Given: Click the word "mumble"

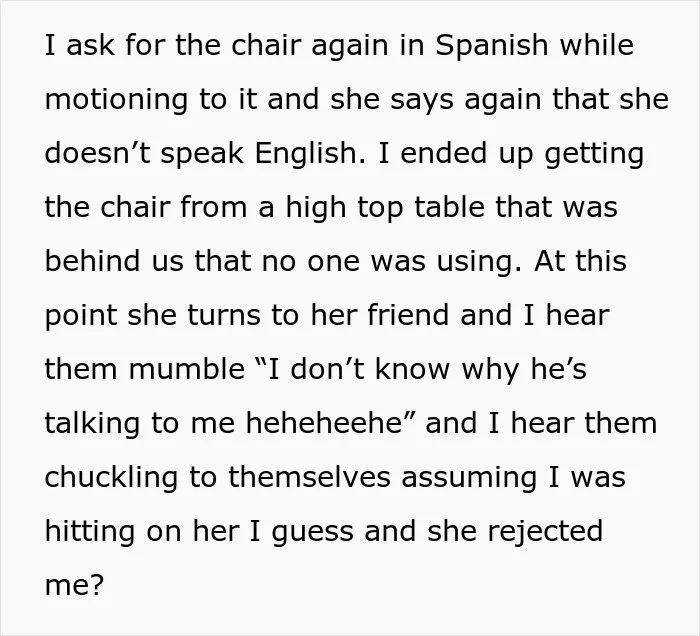Looking at the screenshot, I should coord(187,370).
